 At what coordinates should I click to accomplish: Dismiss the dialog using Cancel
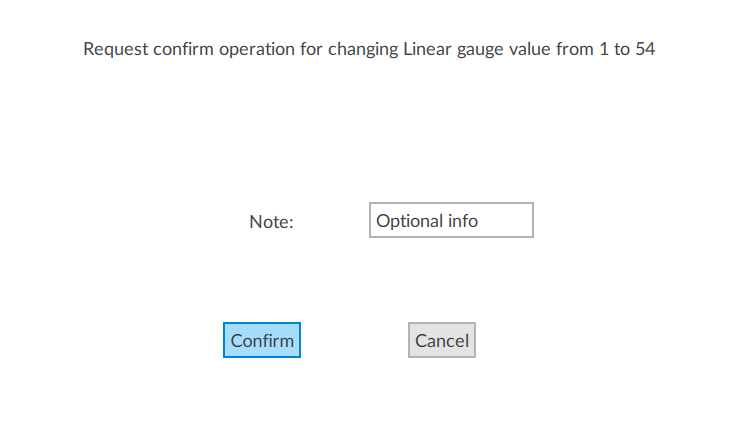(441, 340)
